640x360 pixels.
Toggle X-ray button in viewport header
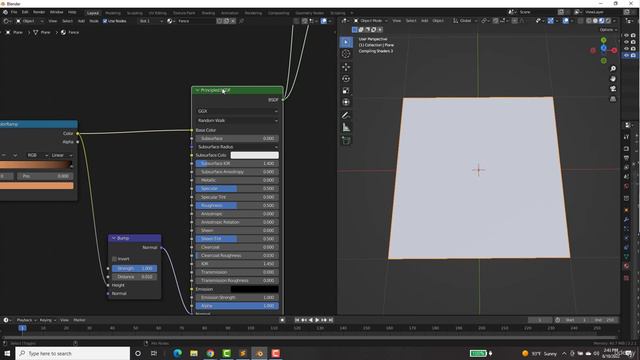581,21
